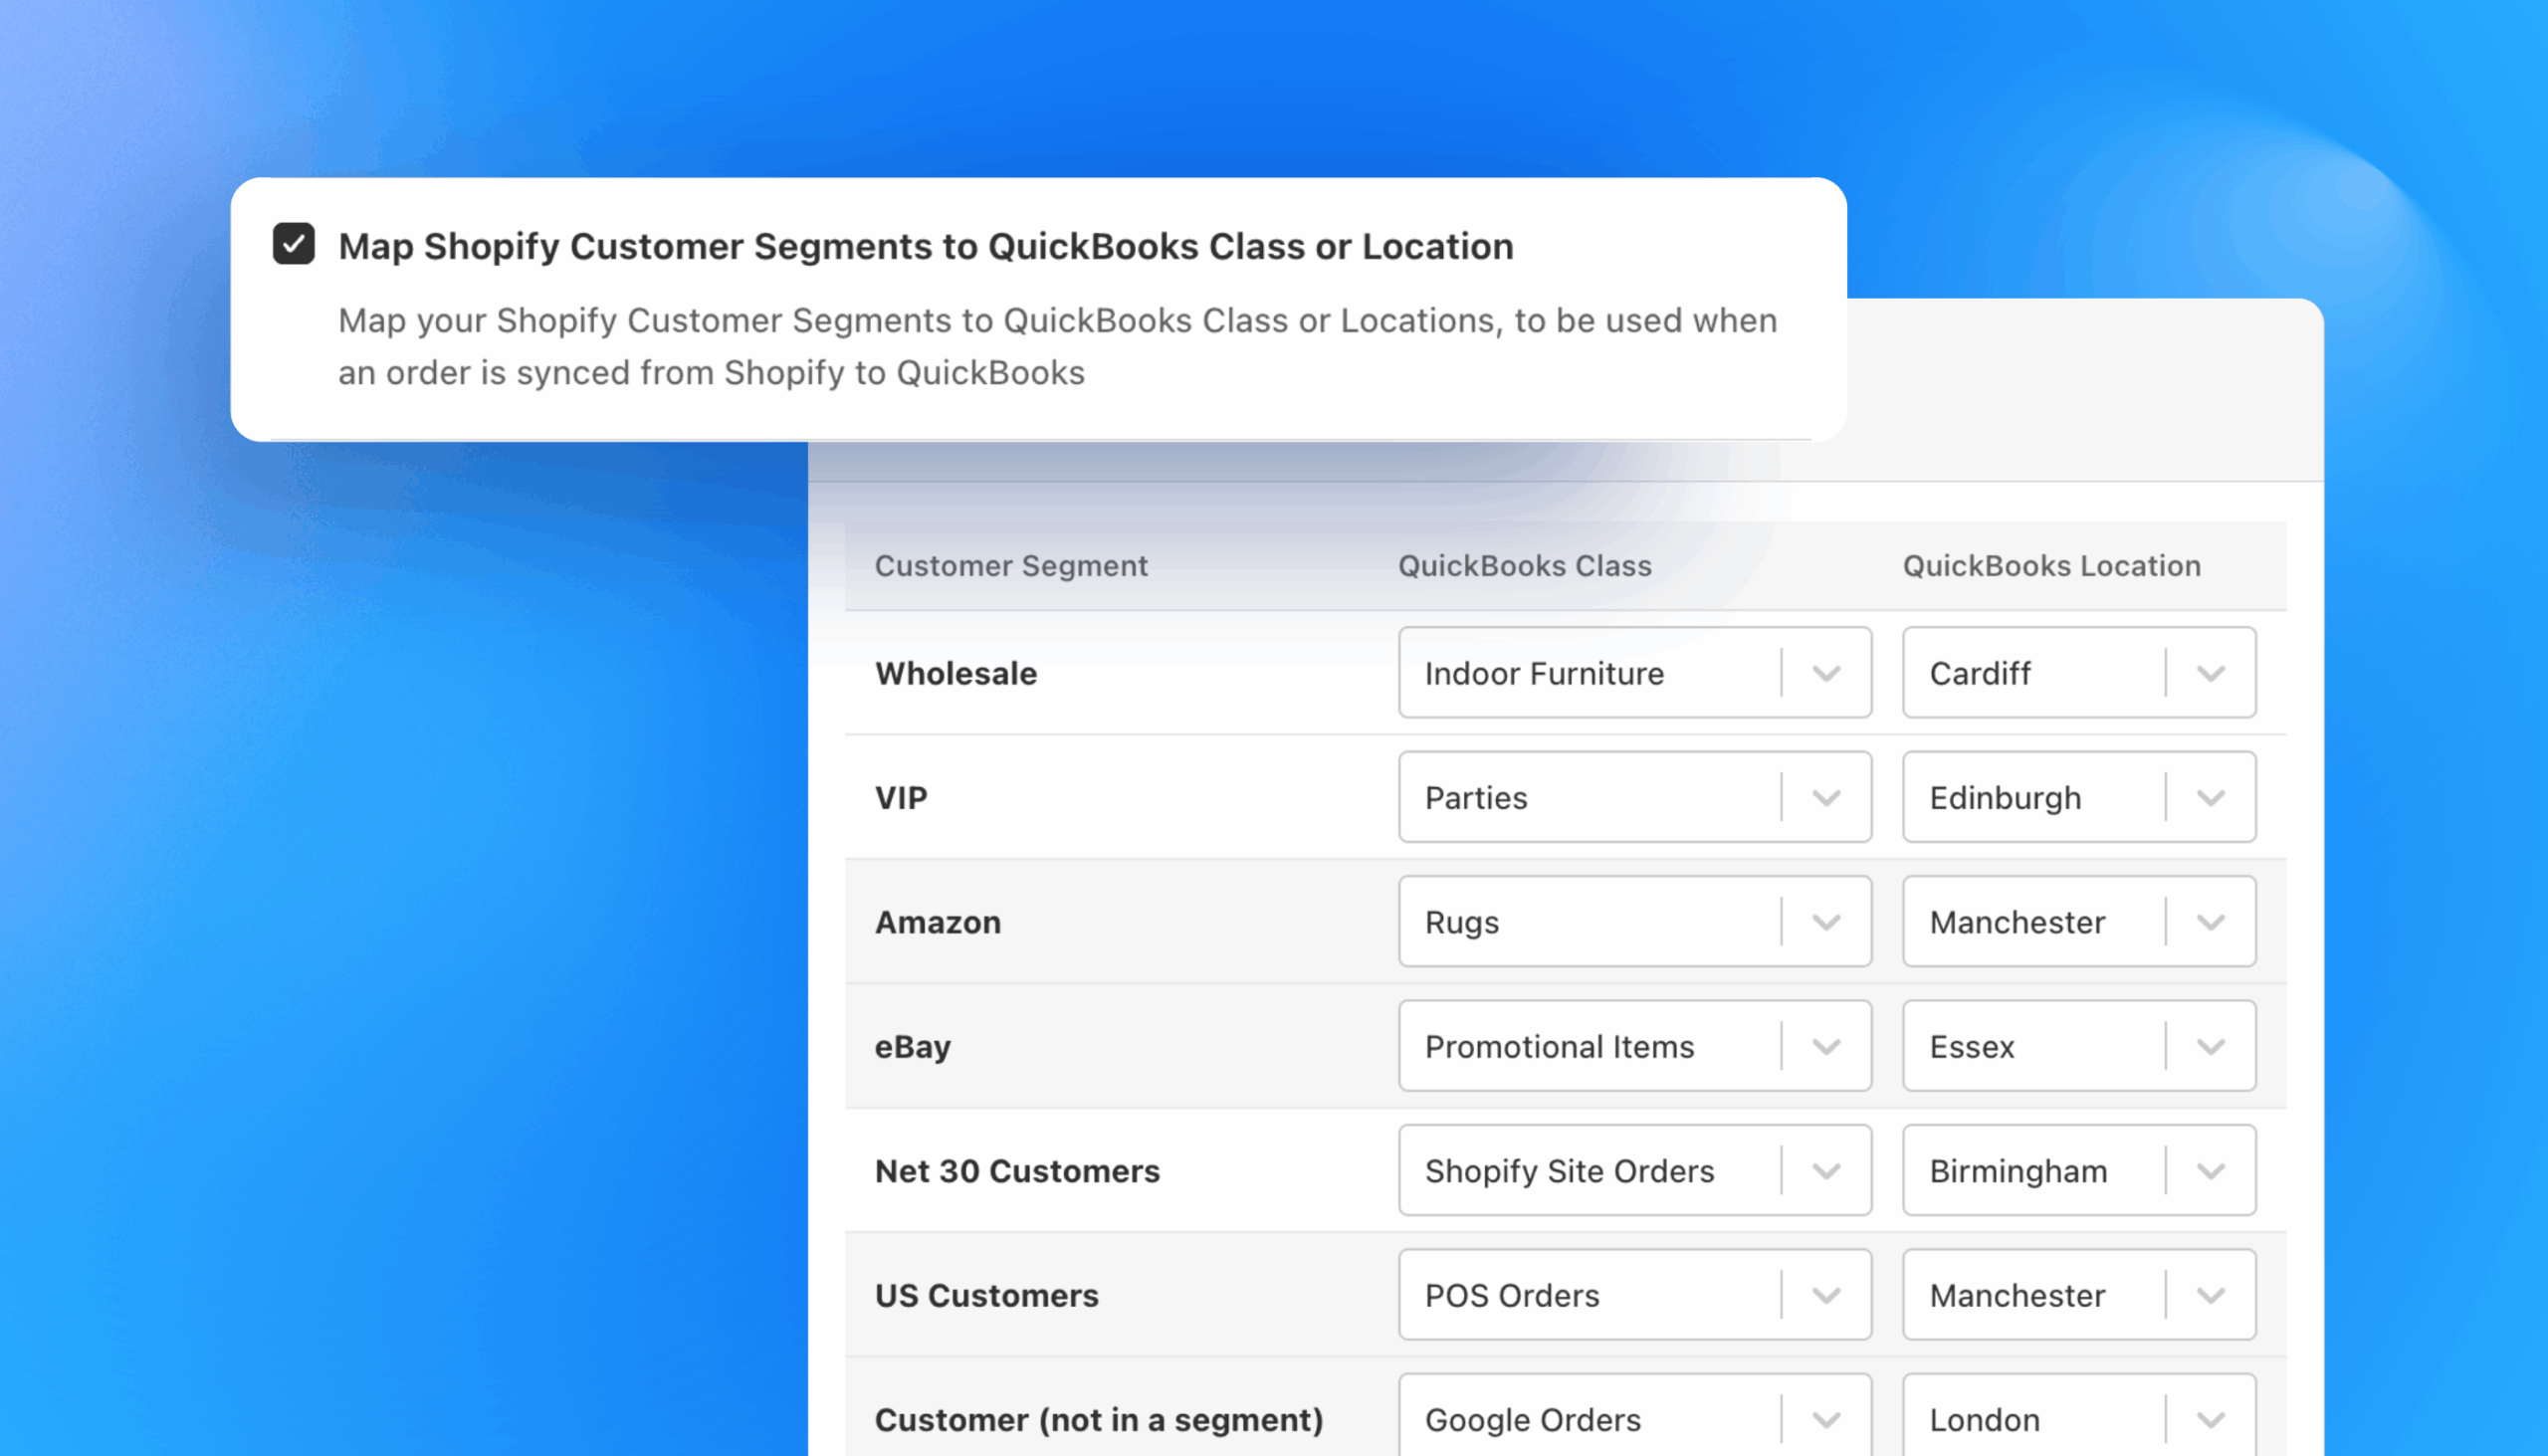Select the Net 30 Customers row label

pyautogui.click(x=1018, y=1171)
